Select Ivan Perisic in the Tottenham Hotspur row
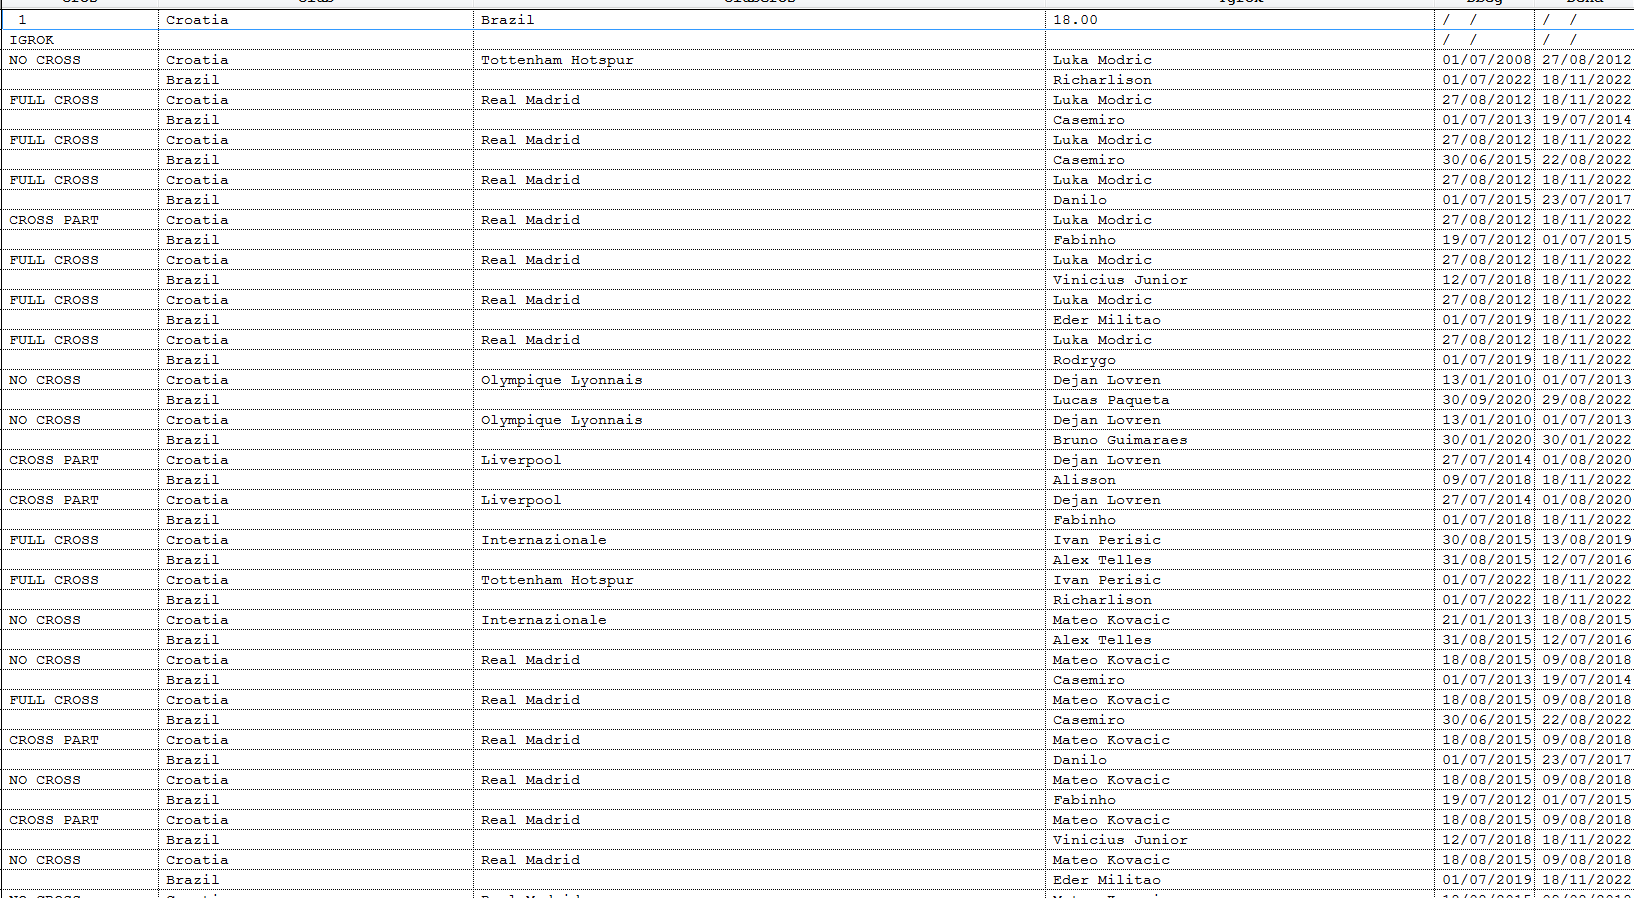 coord(1107,580)
